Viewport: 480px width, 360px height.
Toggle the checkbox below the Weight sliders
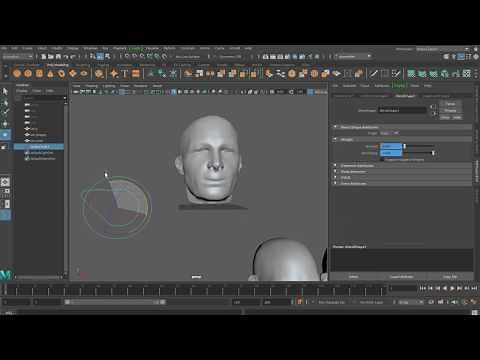click(382, 159)
